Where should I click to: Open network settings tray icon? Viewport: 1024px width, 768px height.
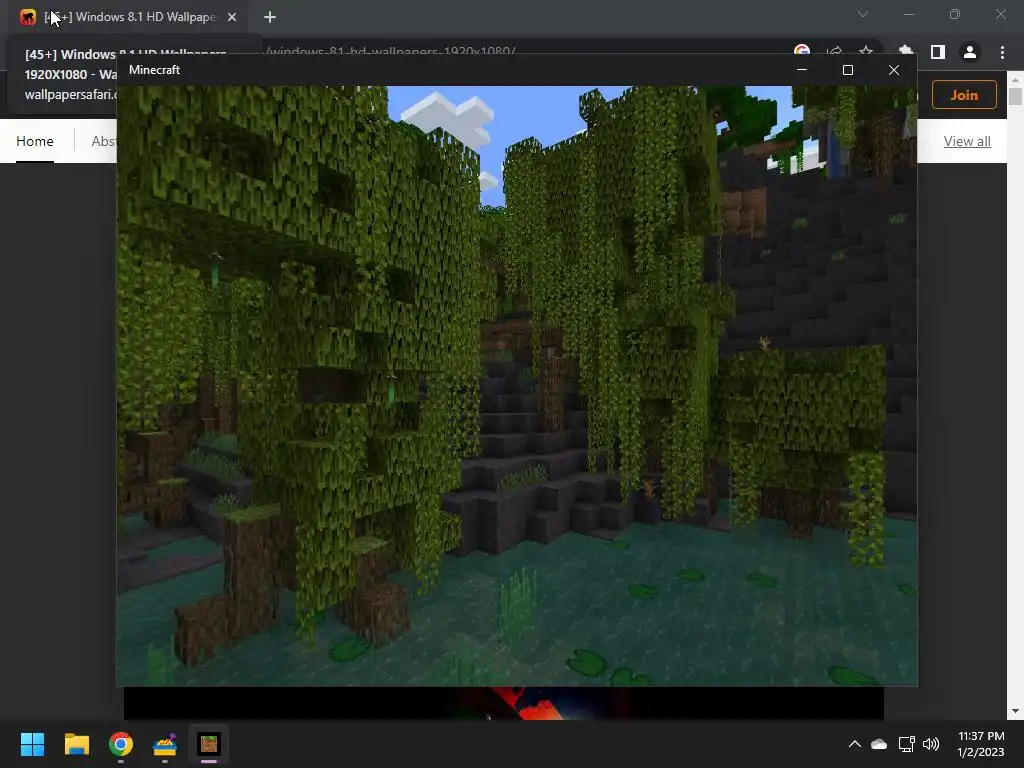pos(906,744)
